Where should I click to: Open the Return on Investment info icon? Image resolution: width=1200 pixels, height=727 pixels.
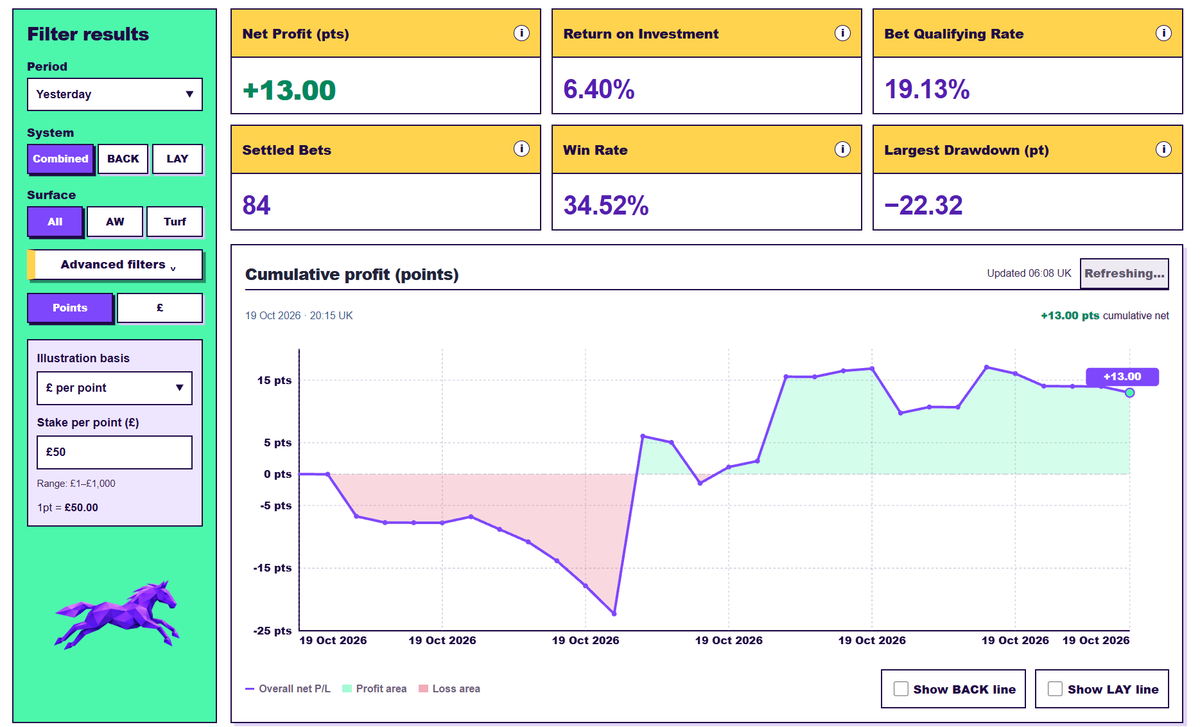tap(842, 33)
